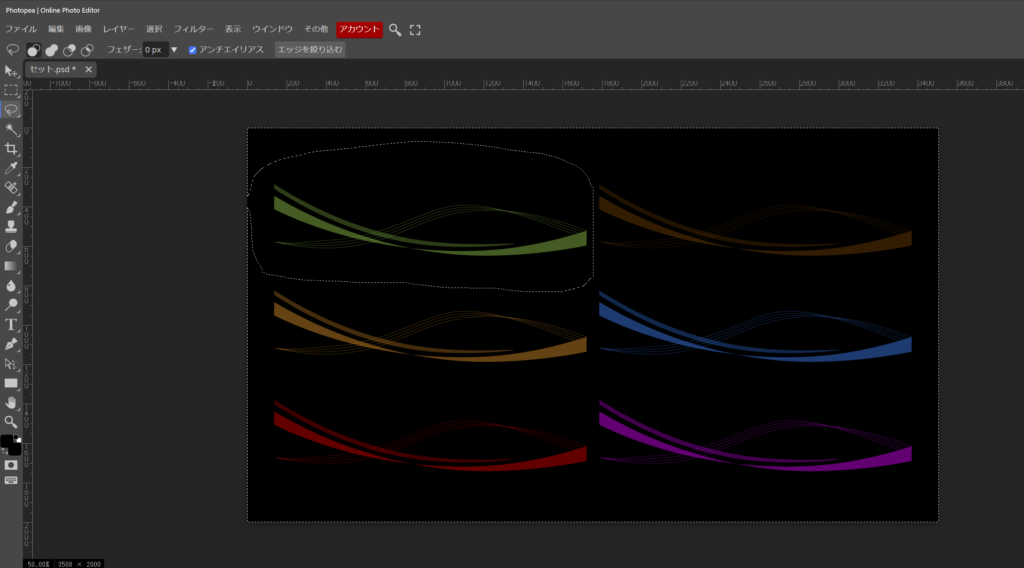Image resolution: width=1024 pixels, height=568 pixels.
Task: Choose the Eraser tool
Action: pyautogui.click(x=11, y=246)
